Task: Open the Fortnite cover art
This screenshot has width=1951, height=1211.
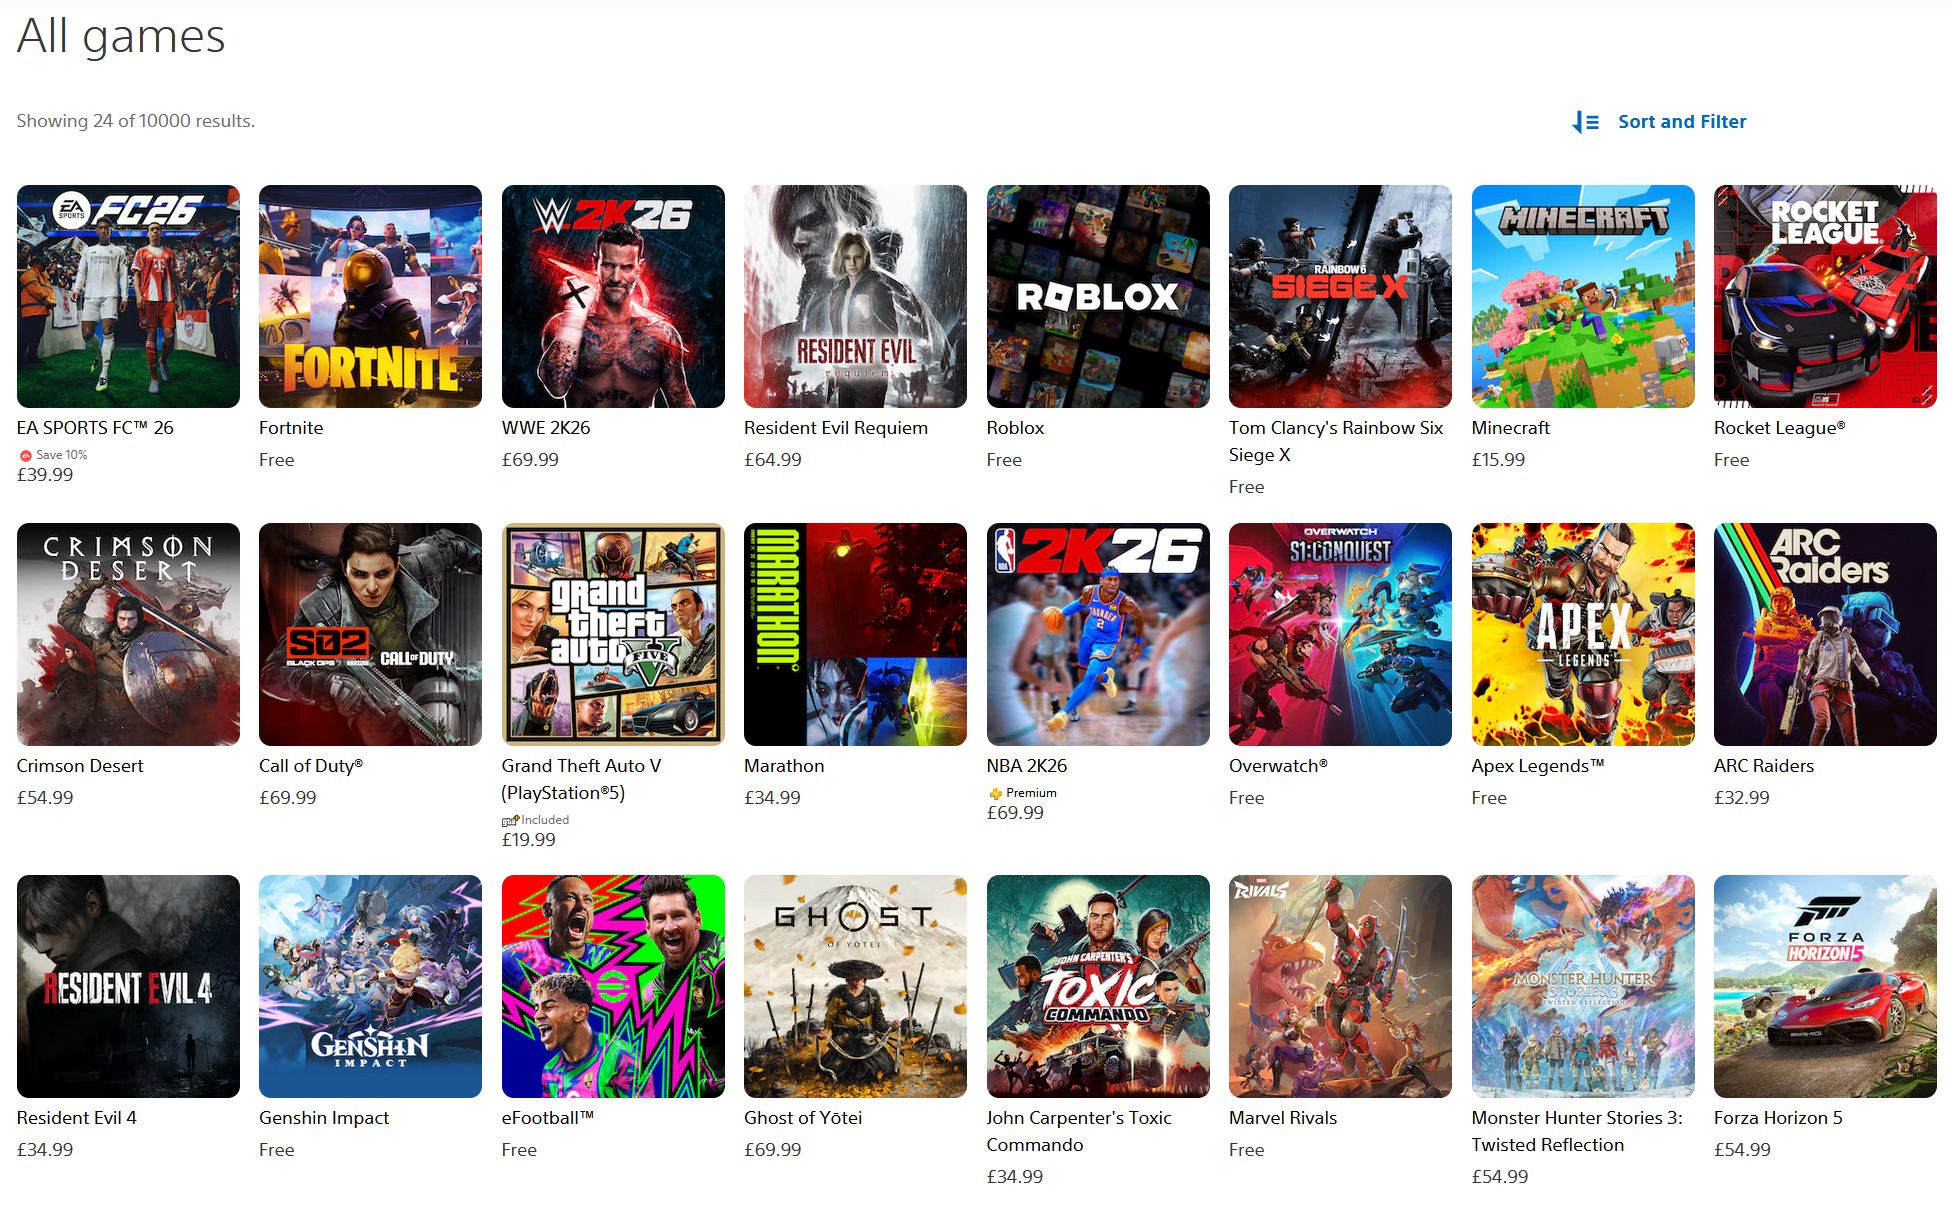Action: point(370,296)
